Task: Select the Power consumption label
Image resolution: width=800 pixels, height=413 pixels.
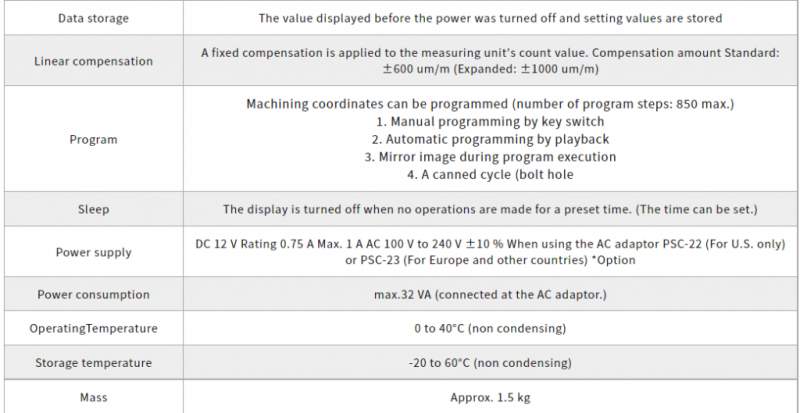Action: click(x=93, y=295)
